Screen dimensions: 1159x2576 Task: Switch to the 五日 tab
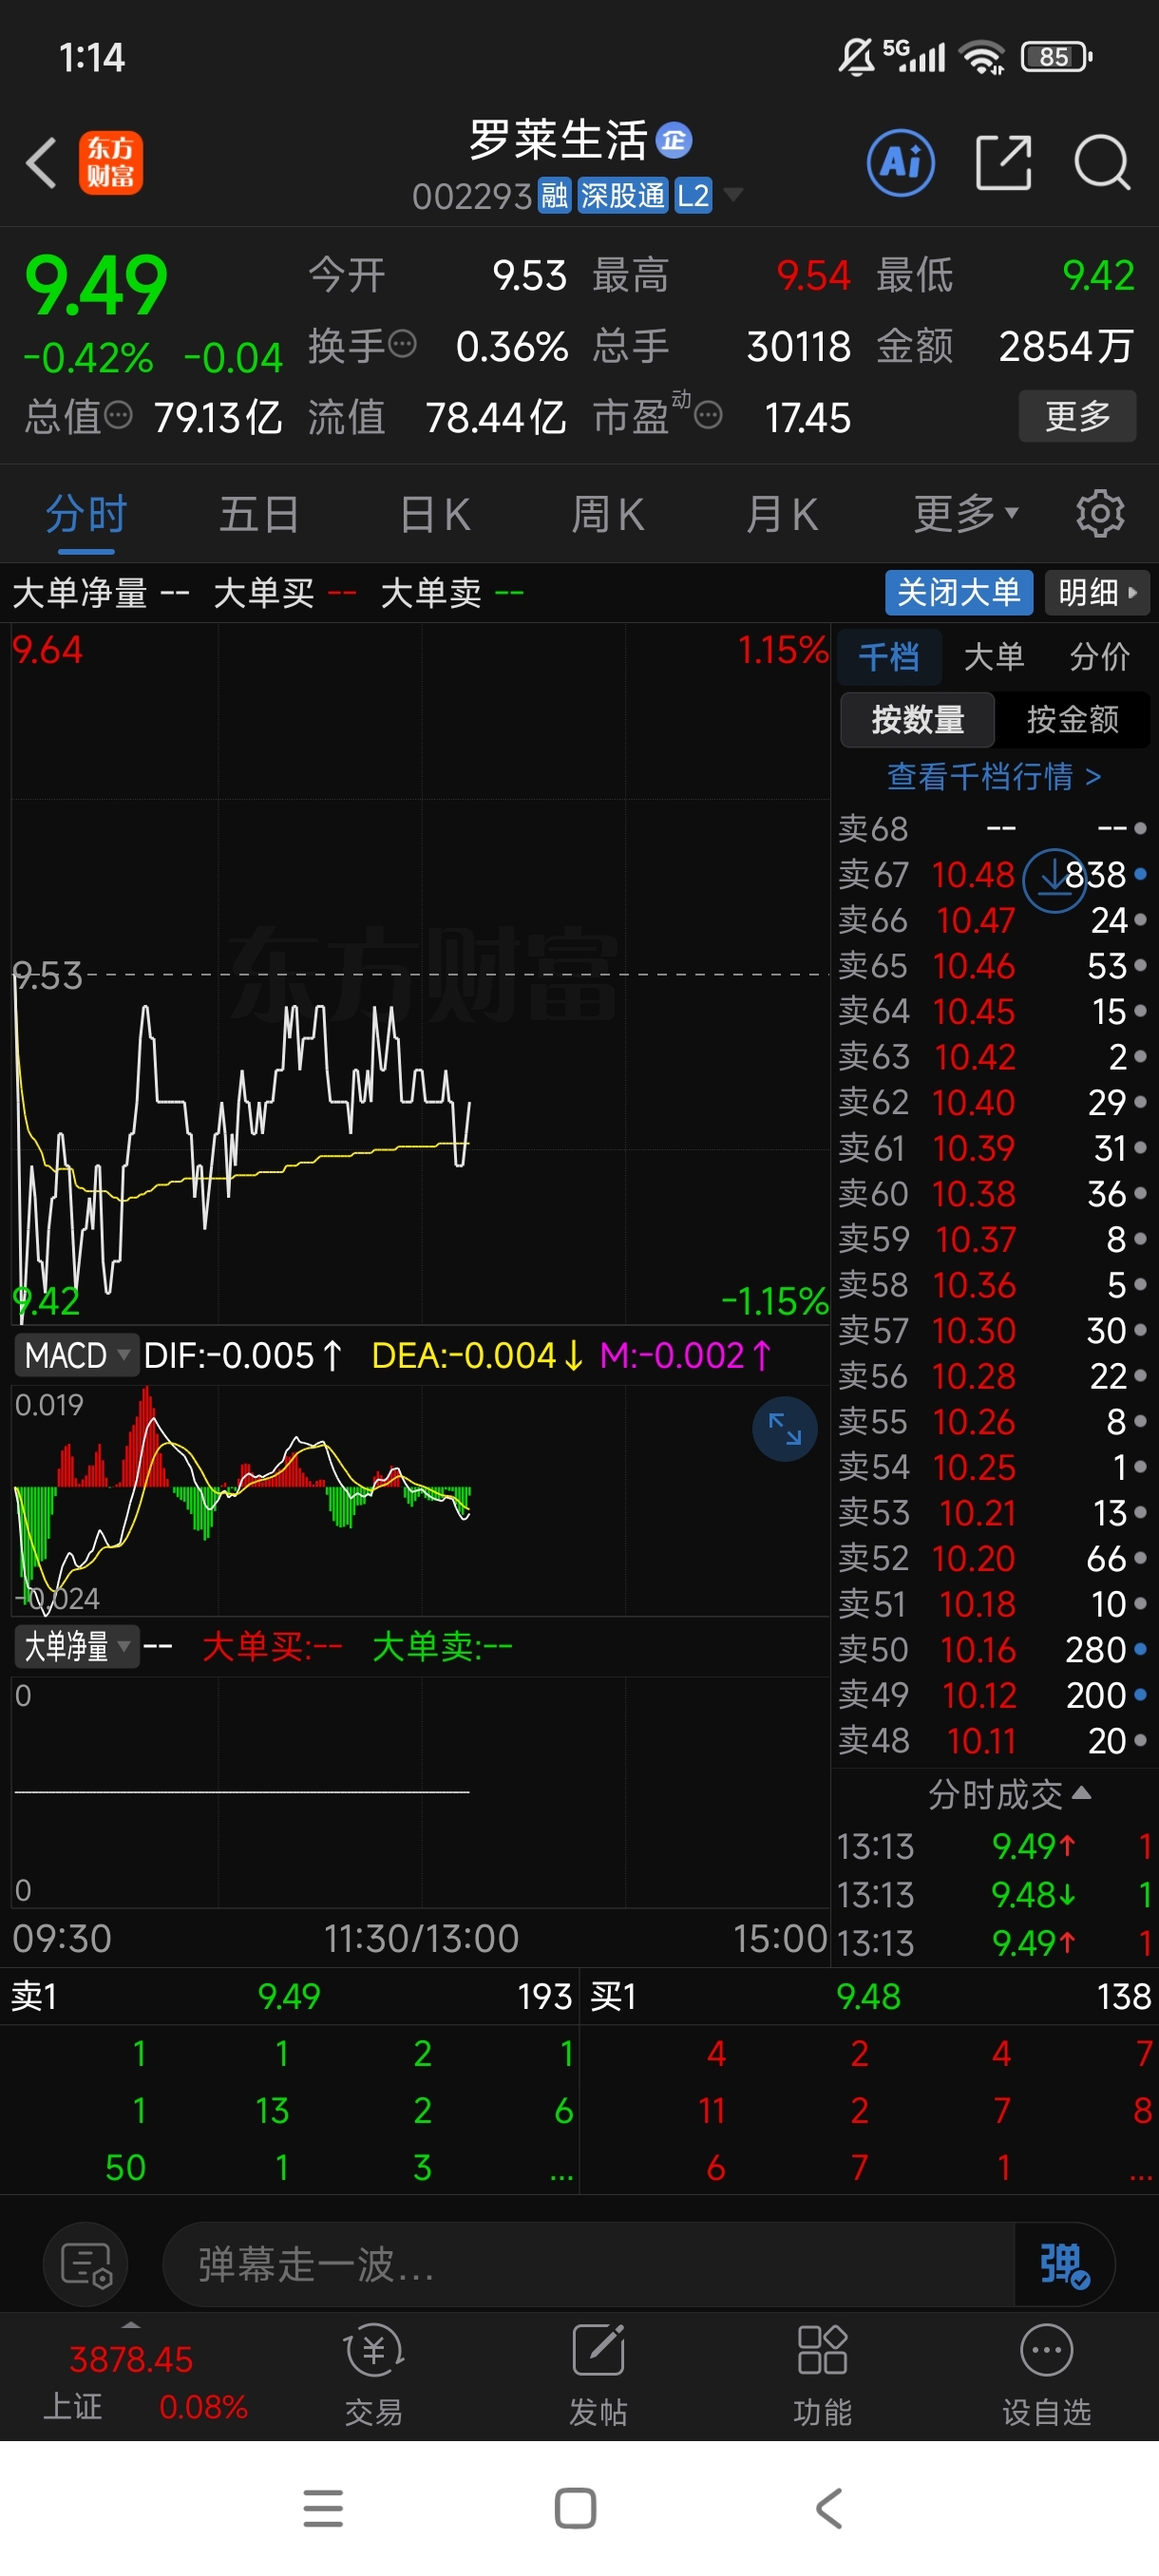(x=259, y=514)
